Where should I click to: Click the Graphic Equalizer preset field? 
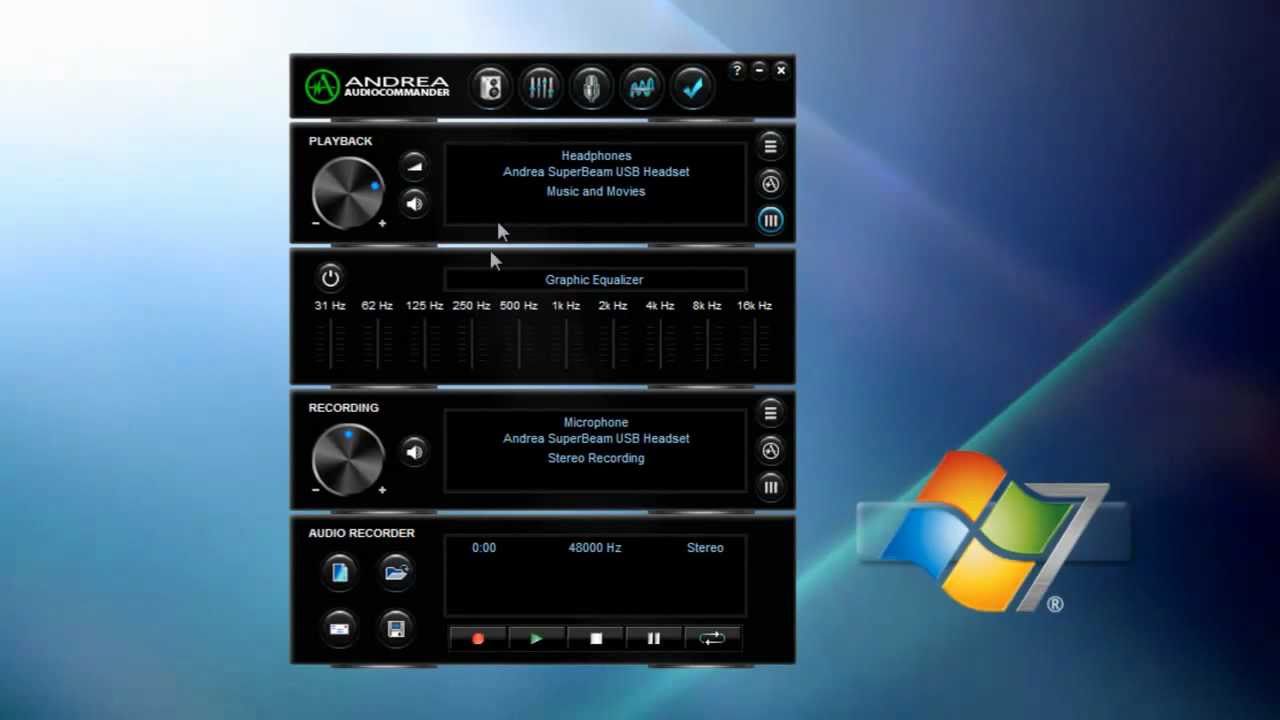point(595,280)
